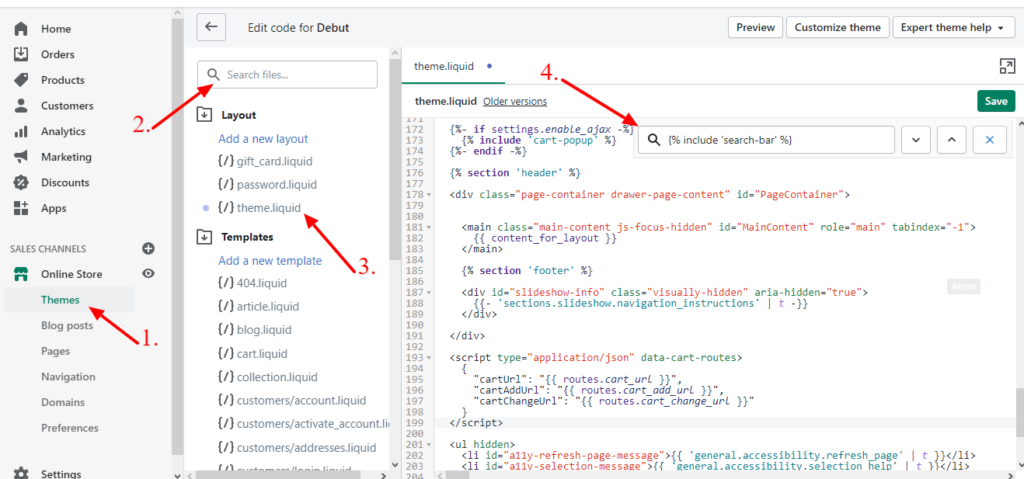Click Add a new template link
This screenshot has height=479, width=1024.
(x=270, y=261)
